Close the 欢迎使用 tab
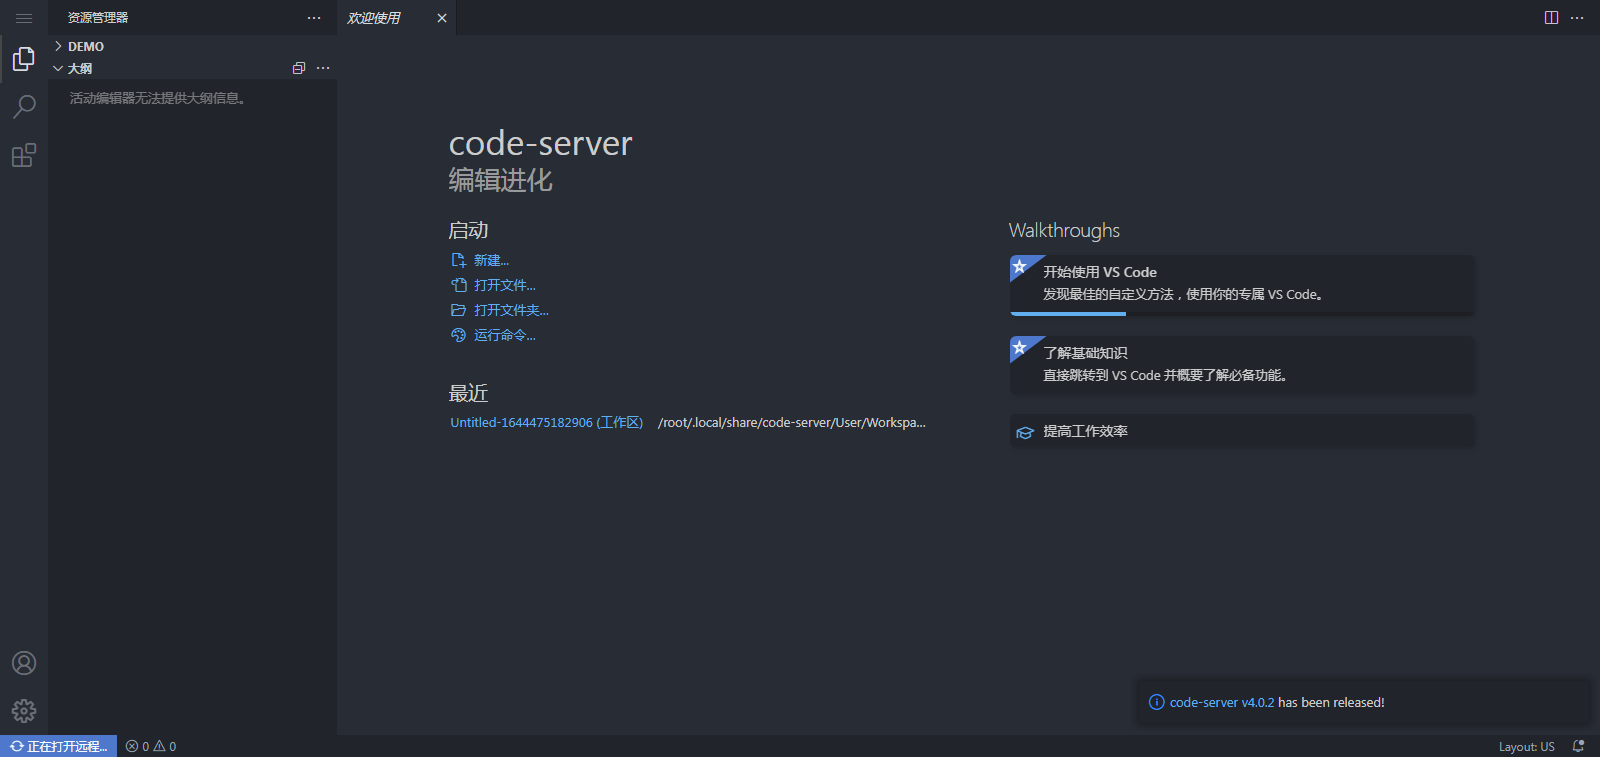Image resolution: width=1600 pixels, height=757 pixels. pos(442,18)
